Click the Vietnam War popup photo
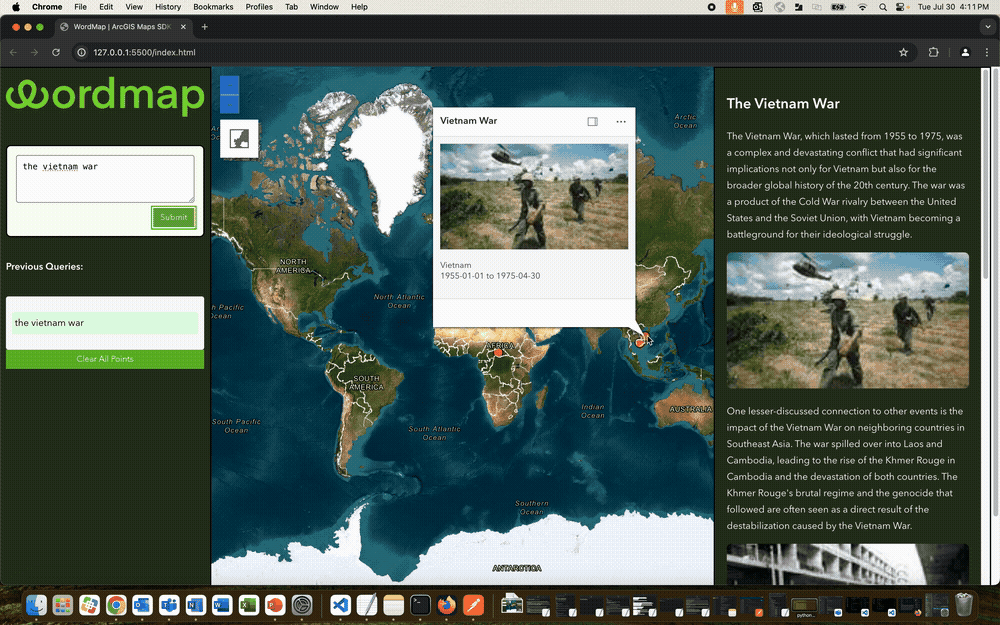1000x625 pixels. click(x=534, y=196)
